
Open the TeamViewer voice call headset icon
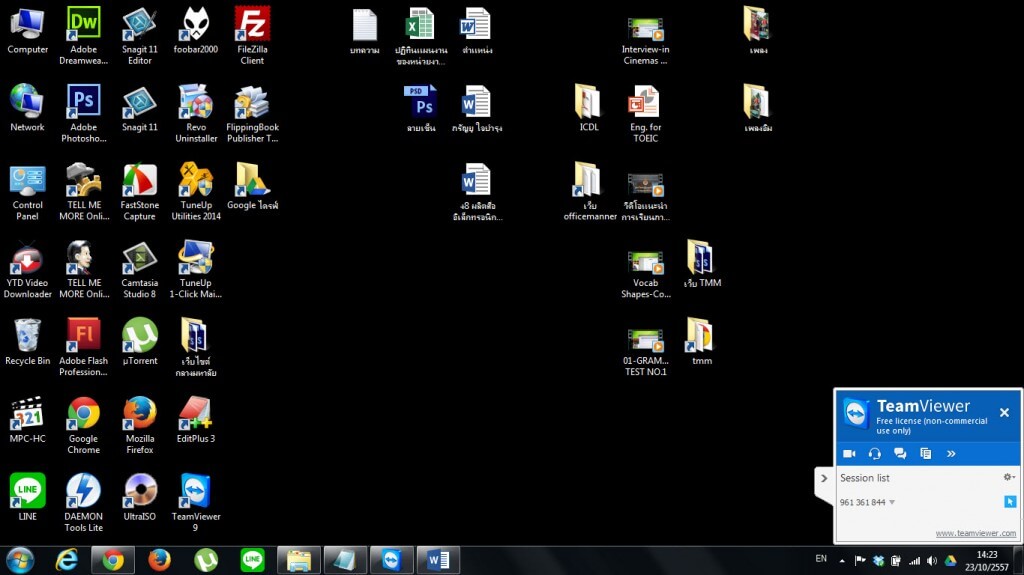(874, 453)
